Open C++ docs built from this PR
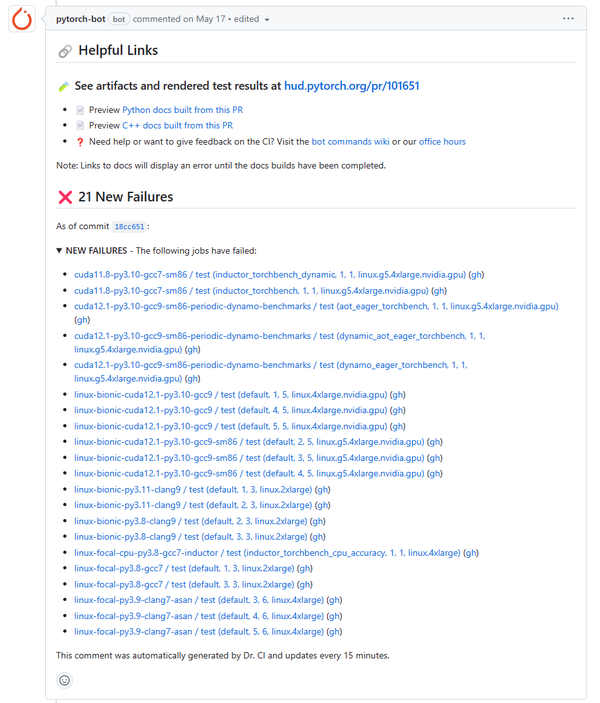The width and height of the screenshot is (600, 703). (x=178, y=126)
